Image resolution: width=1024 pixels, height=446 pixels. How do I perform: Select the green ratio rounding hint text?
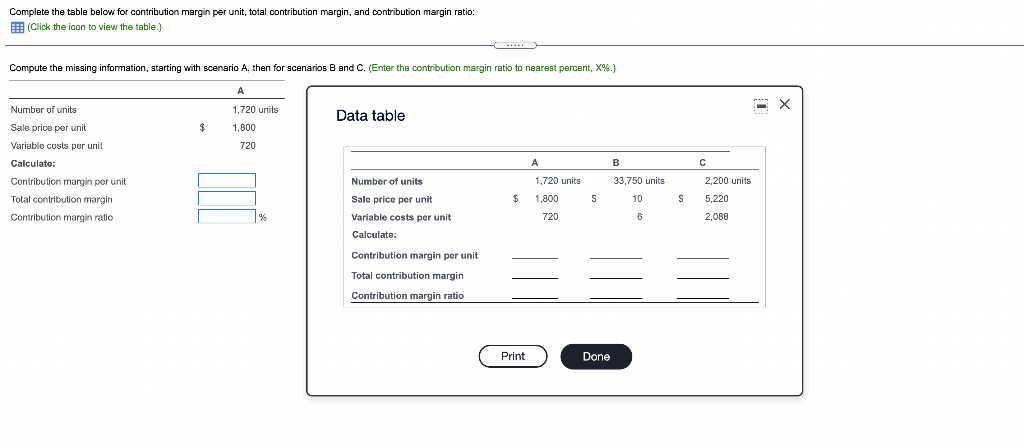(x=492, y=68)
